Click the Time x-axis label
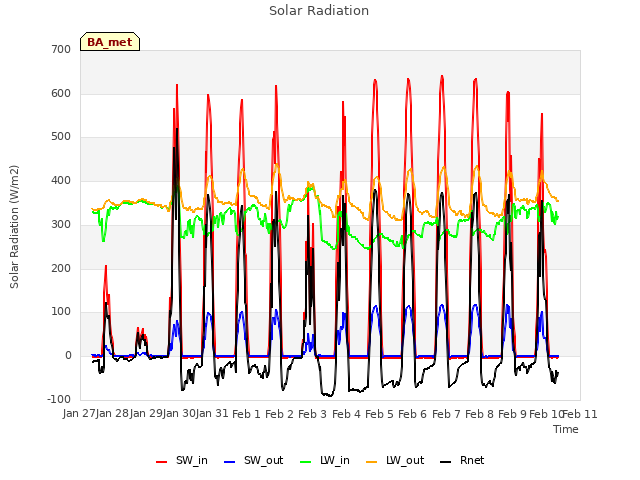640x480 pixels. (x=566, y=429)
